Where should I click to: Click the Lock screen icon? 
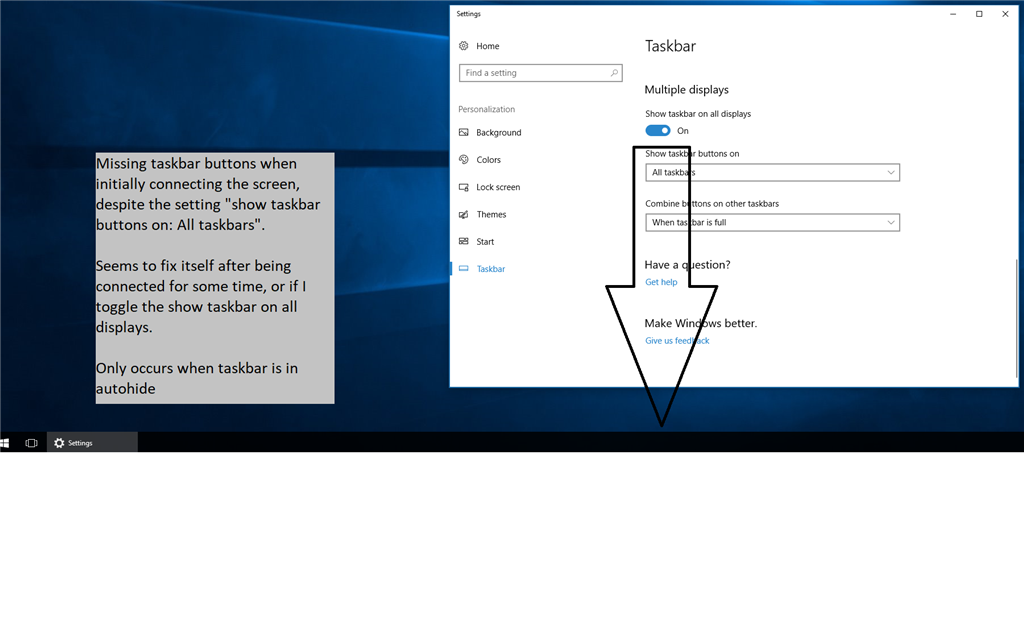pos(464,187)
